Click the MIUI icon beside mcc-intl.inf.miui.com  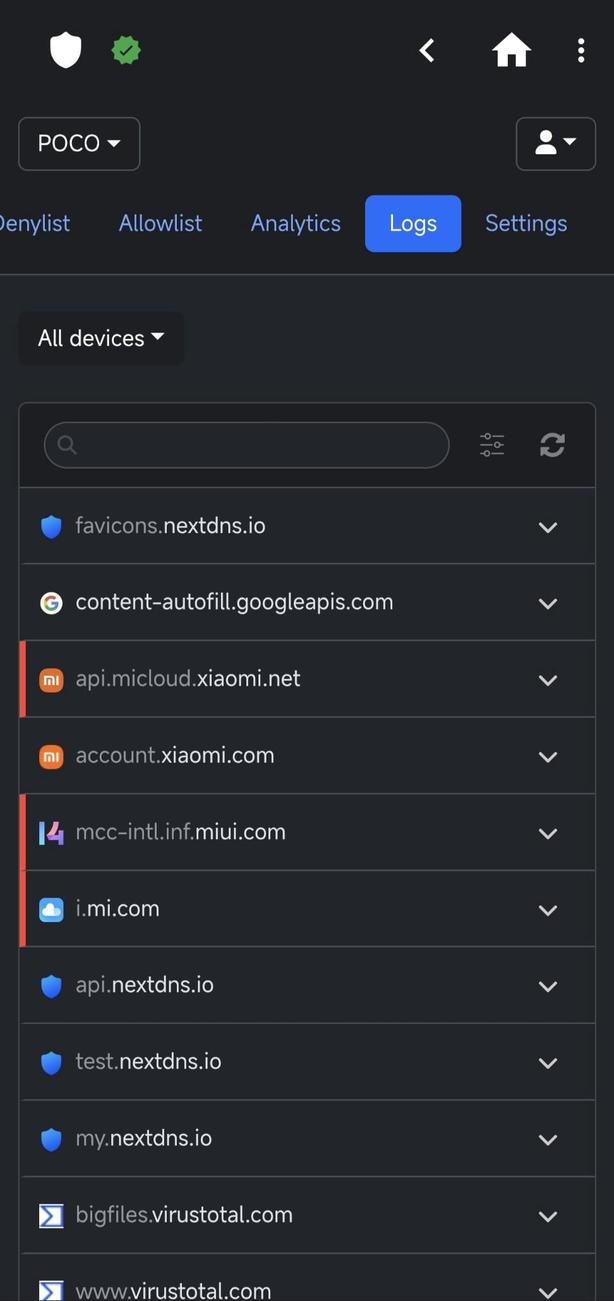click(x=51, y=832)
